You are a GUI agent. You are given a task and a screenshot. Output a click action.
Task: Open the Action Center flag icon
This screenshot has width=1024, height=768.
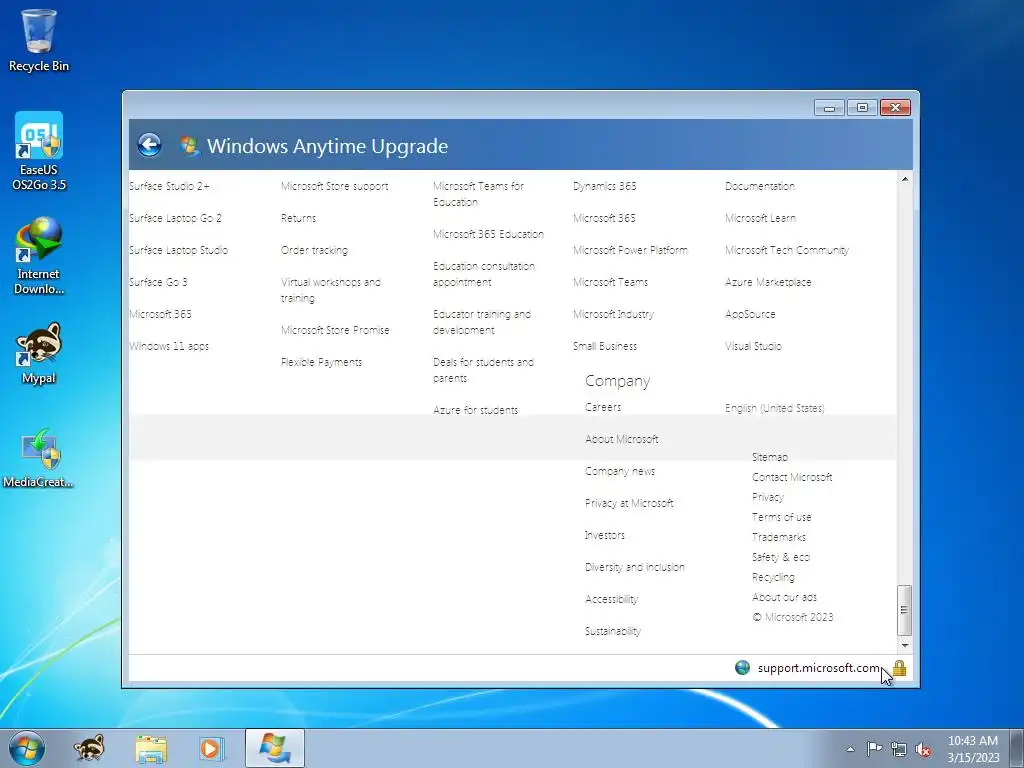pyautogui.click(x=874, y=749)
